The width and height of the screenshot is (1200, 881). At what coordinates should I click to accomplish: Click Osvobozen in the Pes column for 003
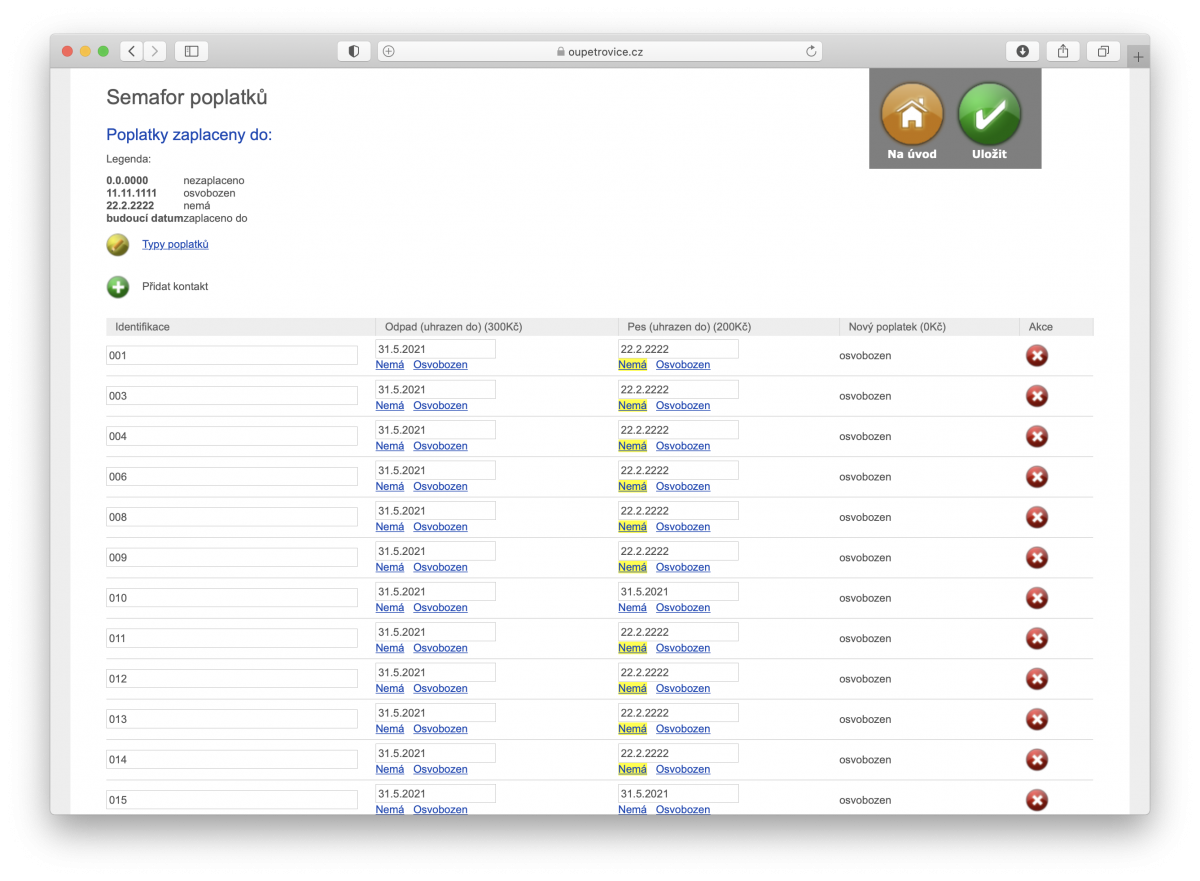(683, 405)
